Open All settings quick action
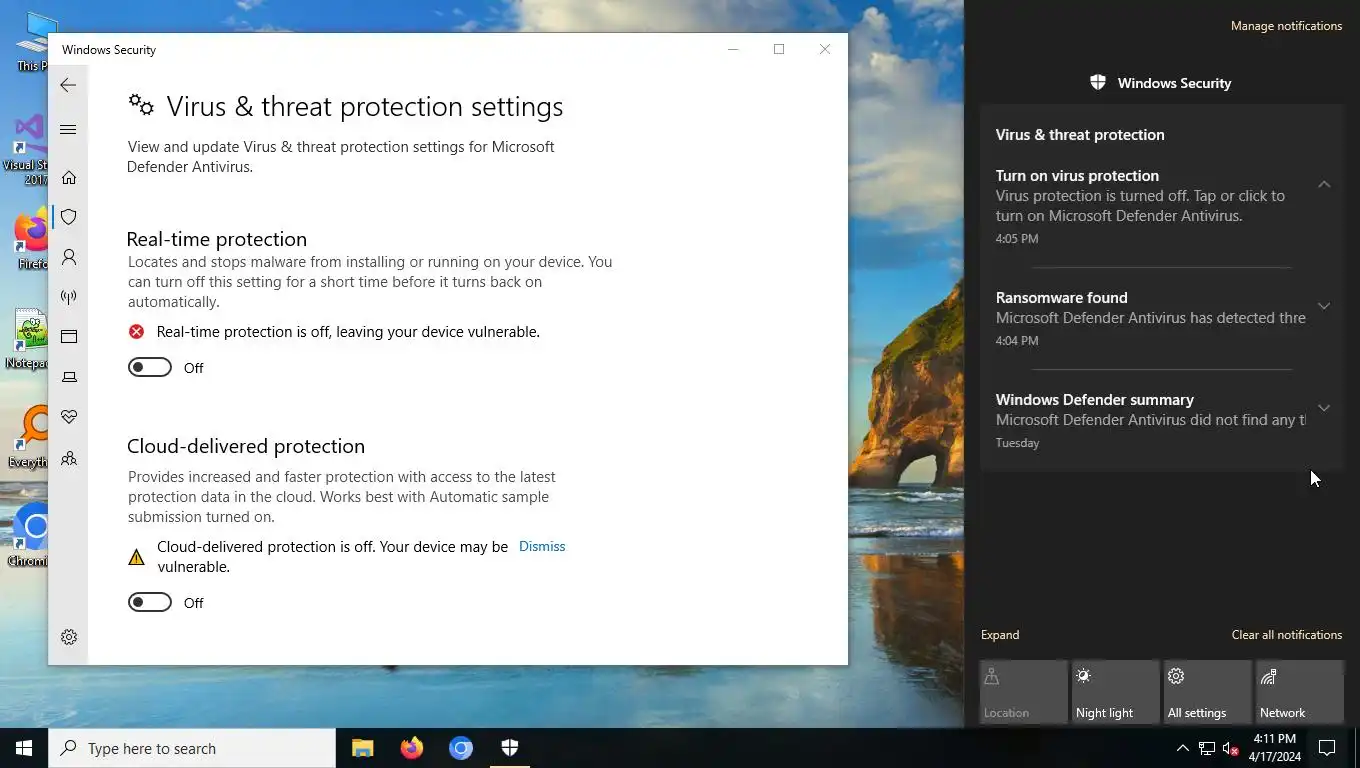The image size is (1360, 768). coord(1208,692)
